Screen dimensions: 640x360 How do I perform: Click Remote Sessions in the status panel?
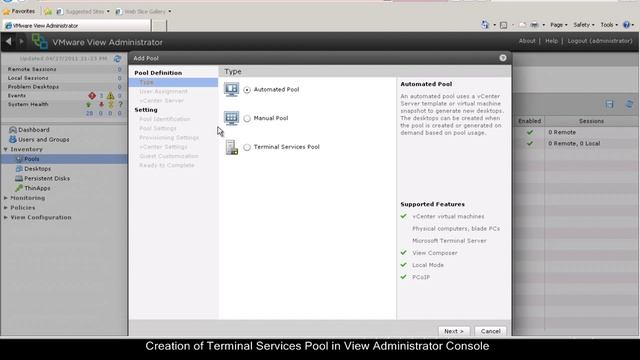(32, 69)
